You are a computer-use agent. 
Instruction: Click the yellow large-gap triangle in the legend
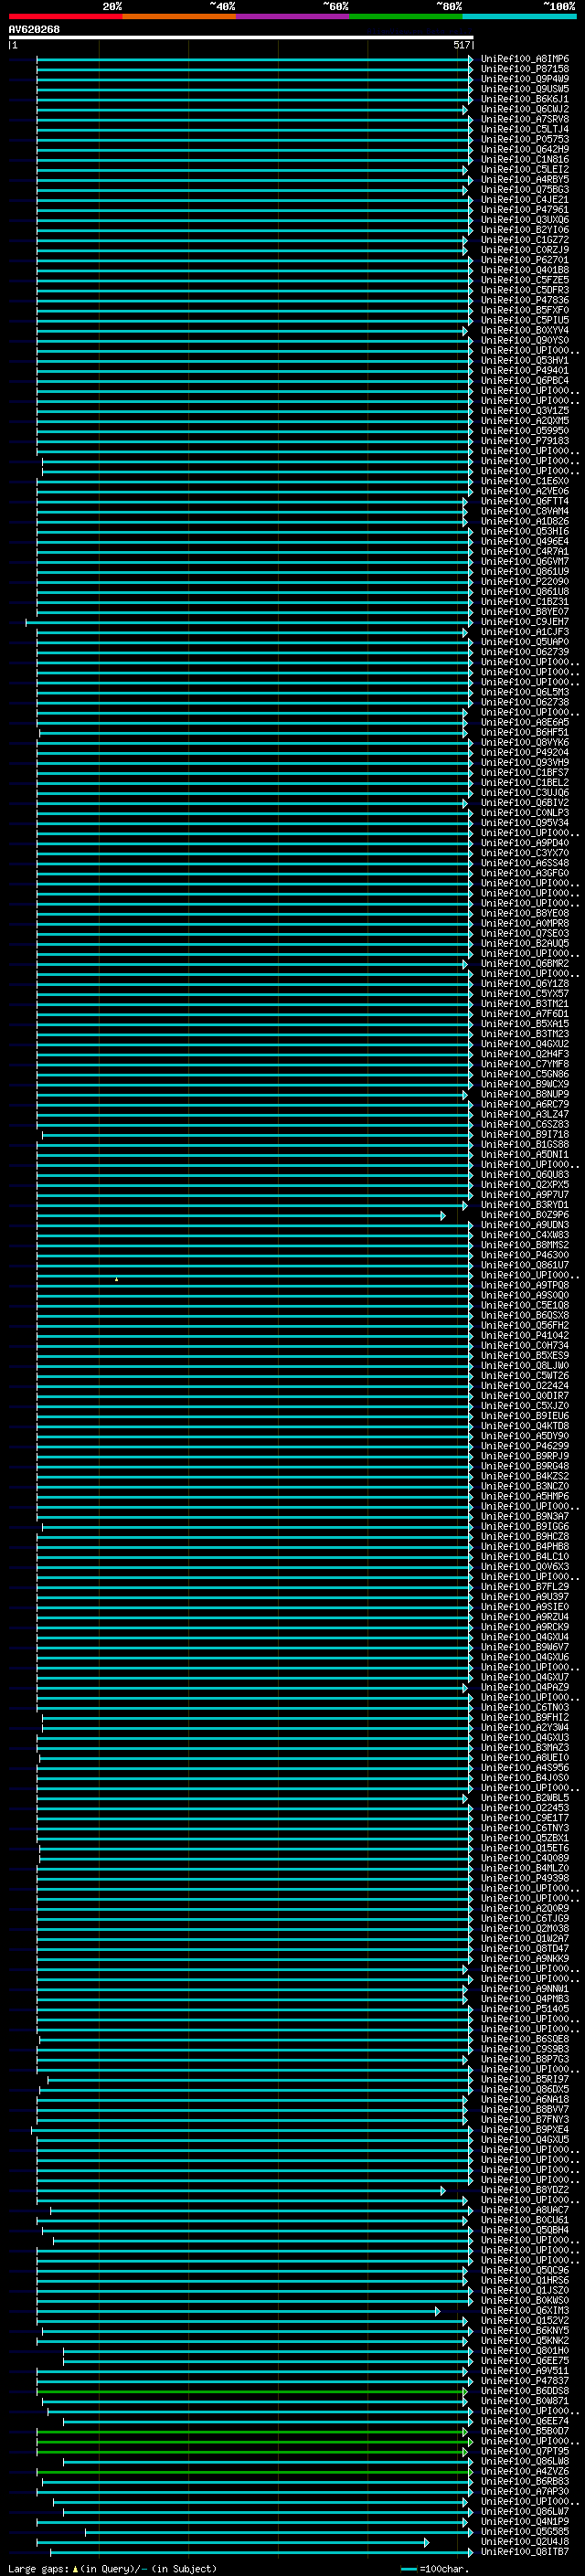tap(75, 2568)
